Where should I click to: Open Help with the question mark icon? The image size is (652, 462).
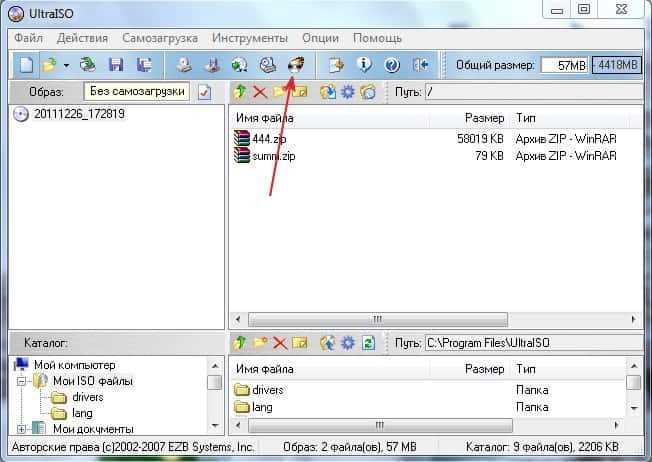392,65
